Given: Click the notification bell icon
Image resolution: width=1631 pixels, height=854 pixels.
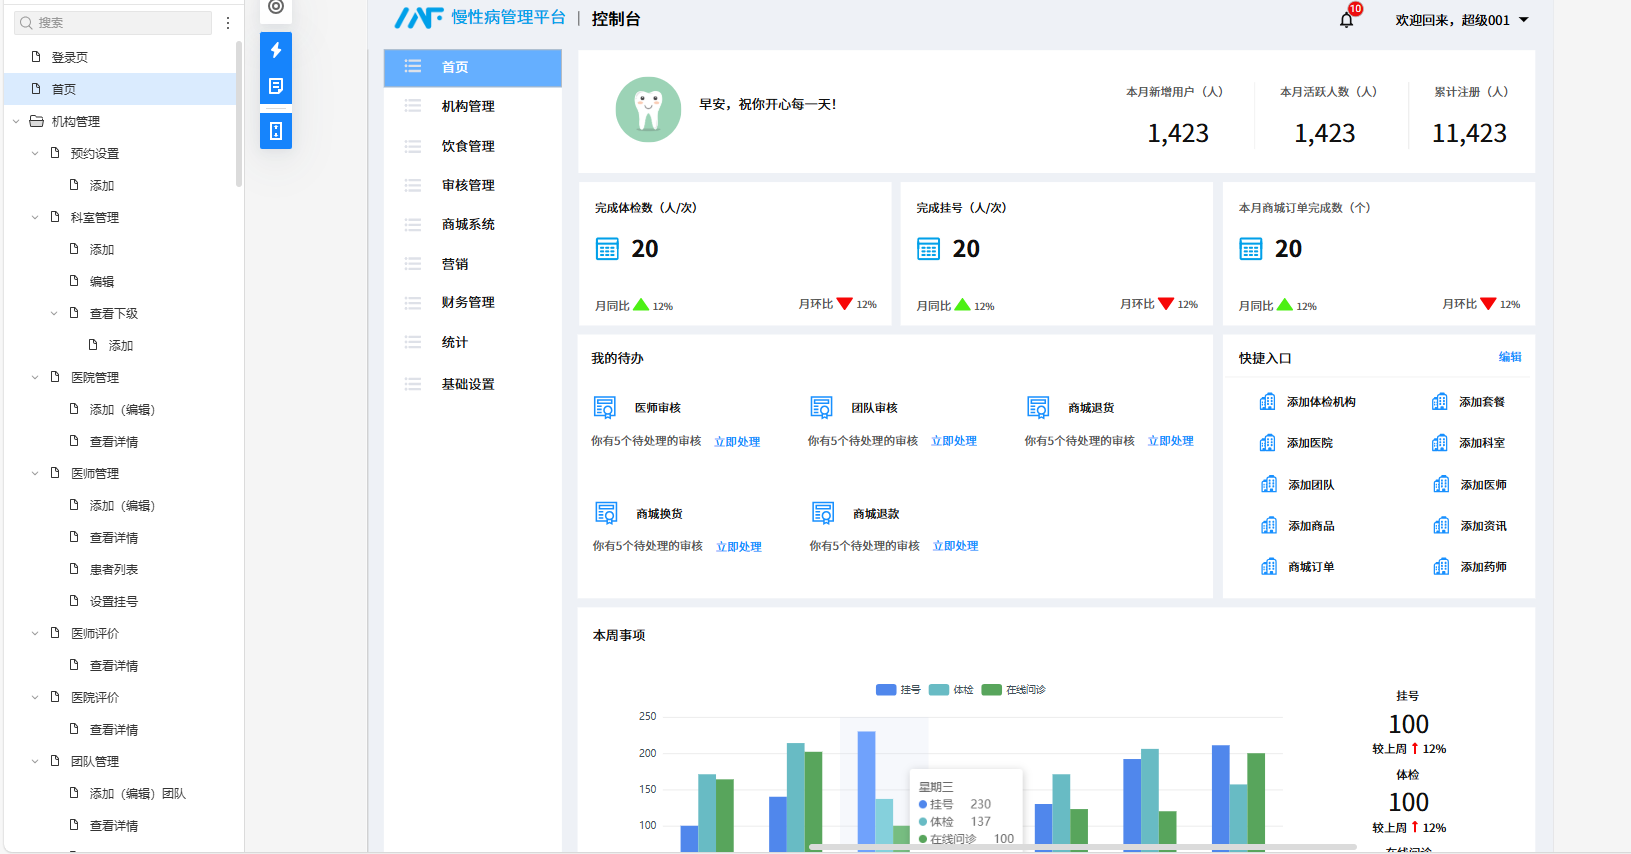Looking at the screenshot, I should click(x=1346, y=20).
